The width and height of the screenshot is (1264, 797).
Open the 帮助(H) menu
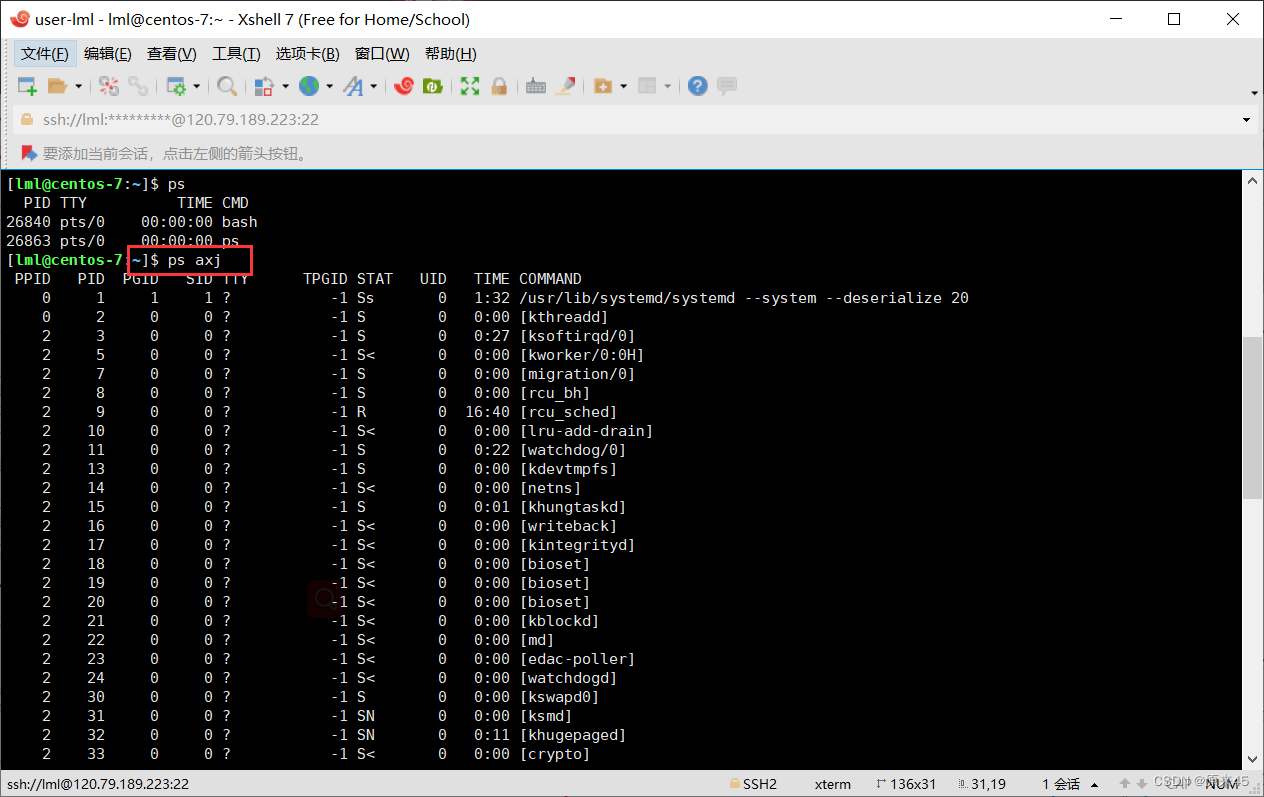coord(451,54)
